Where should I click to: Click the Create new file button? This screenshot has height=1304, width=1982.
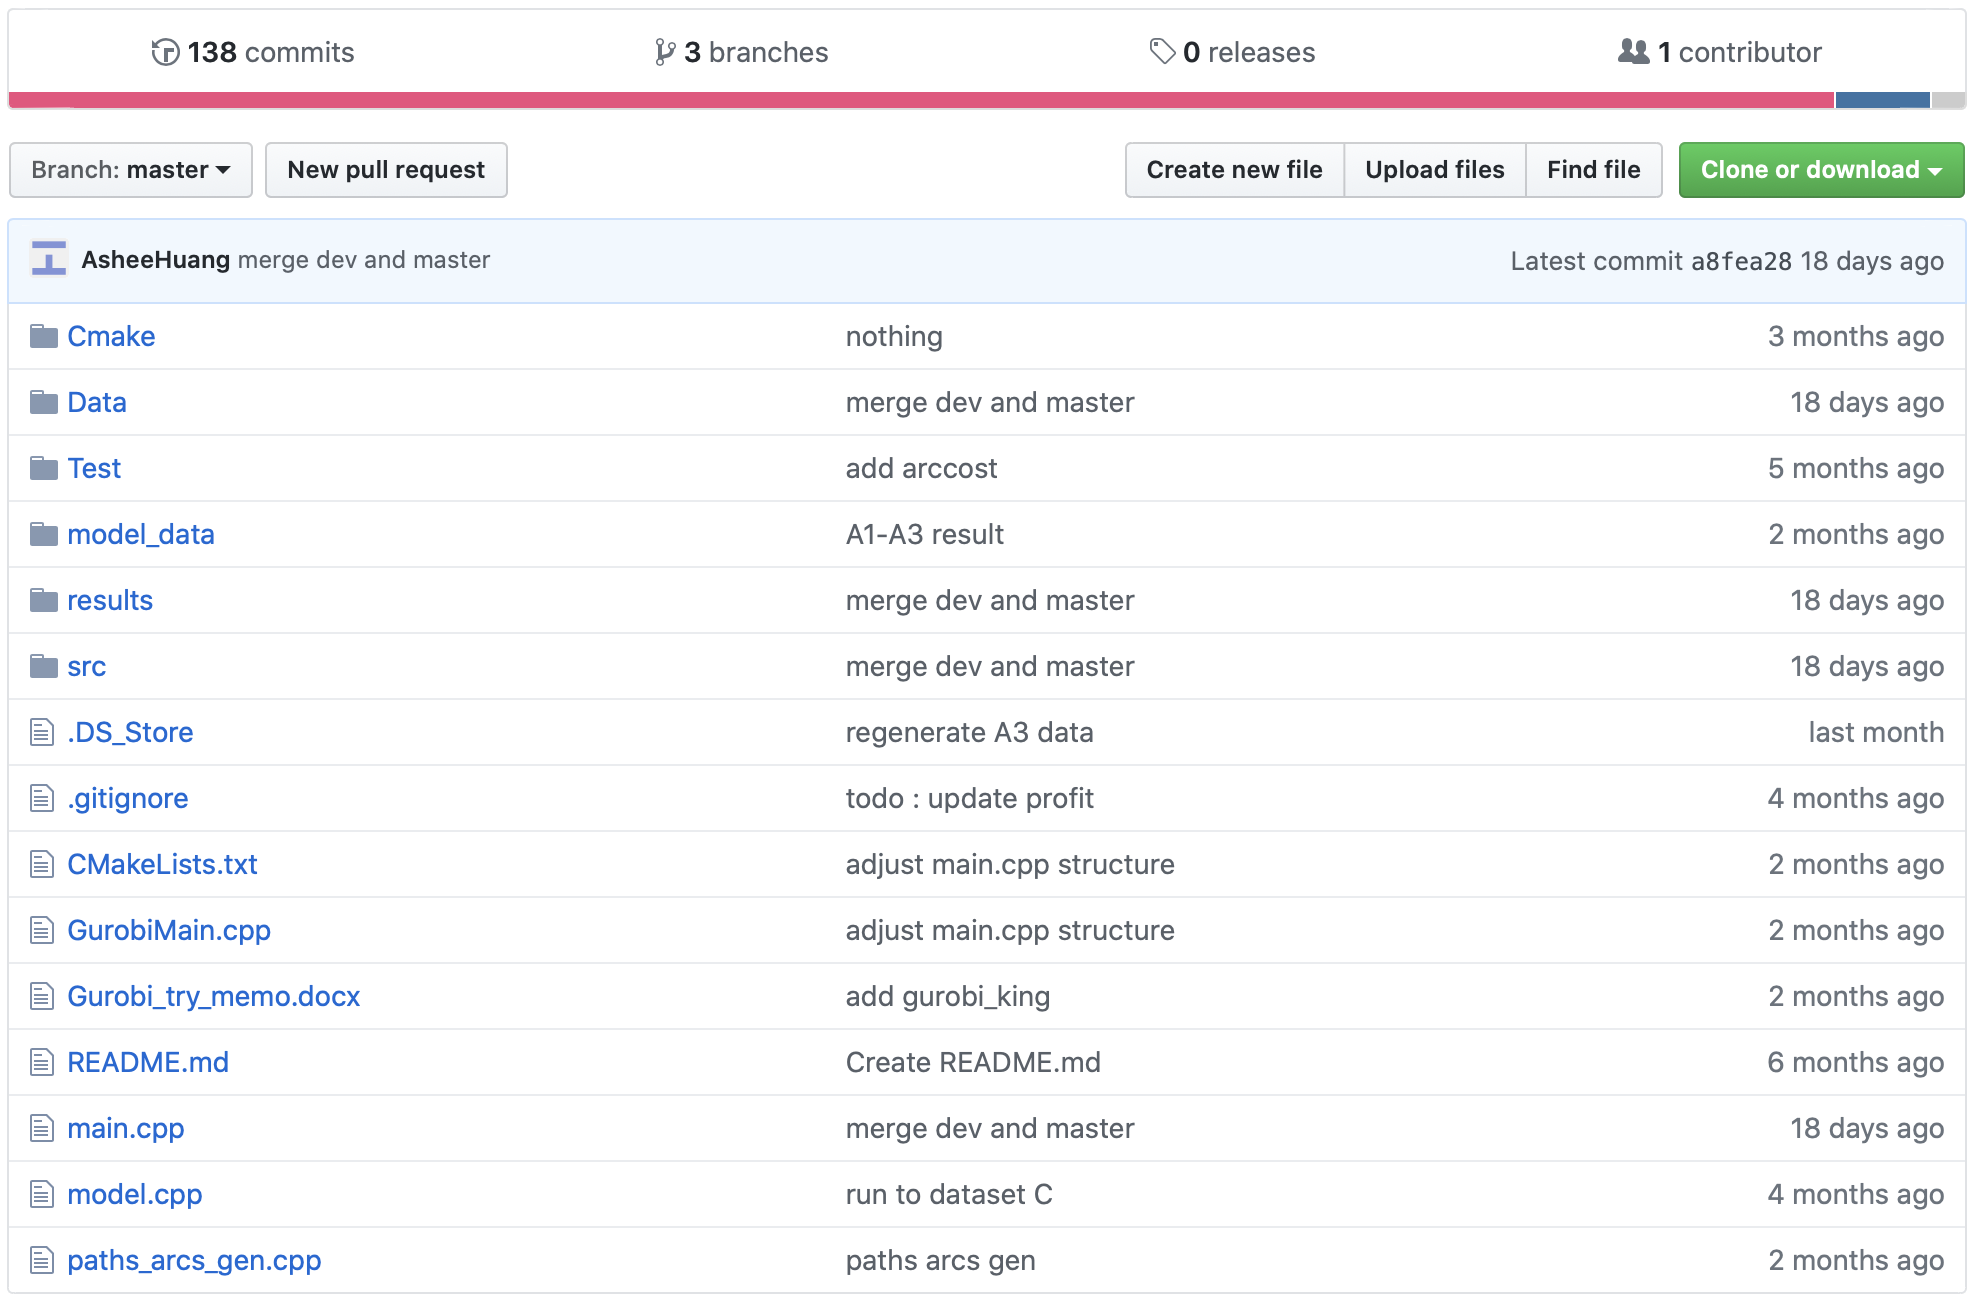tap(1234, 170)
